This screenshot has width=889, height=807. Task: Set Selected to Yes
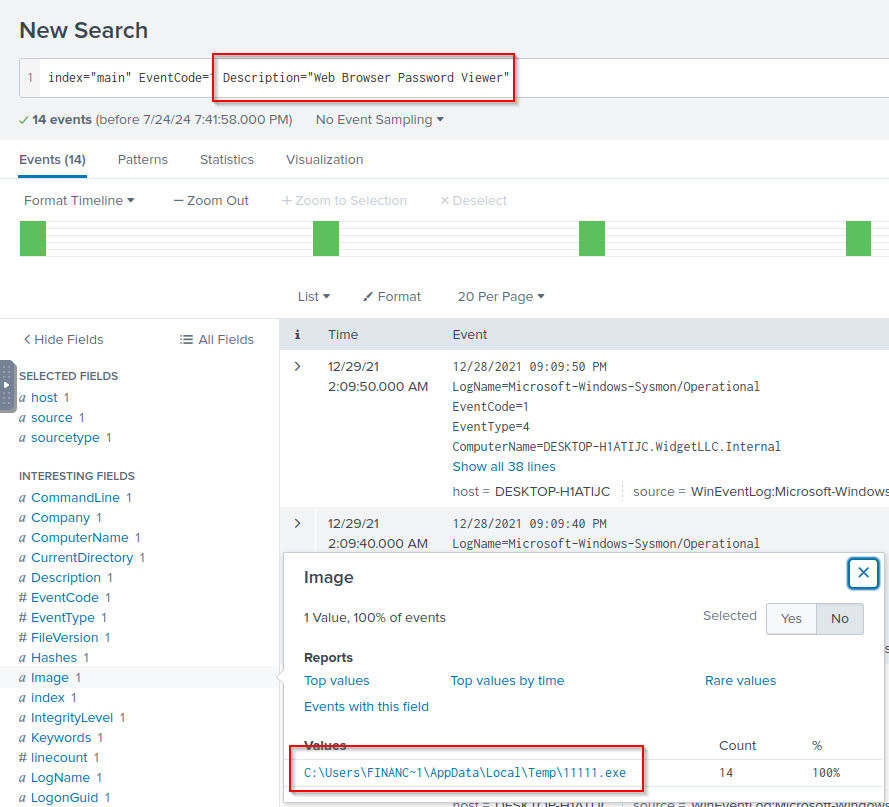(791, 618)
